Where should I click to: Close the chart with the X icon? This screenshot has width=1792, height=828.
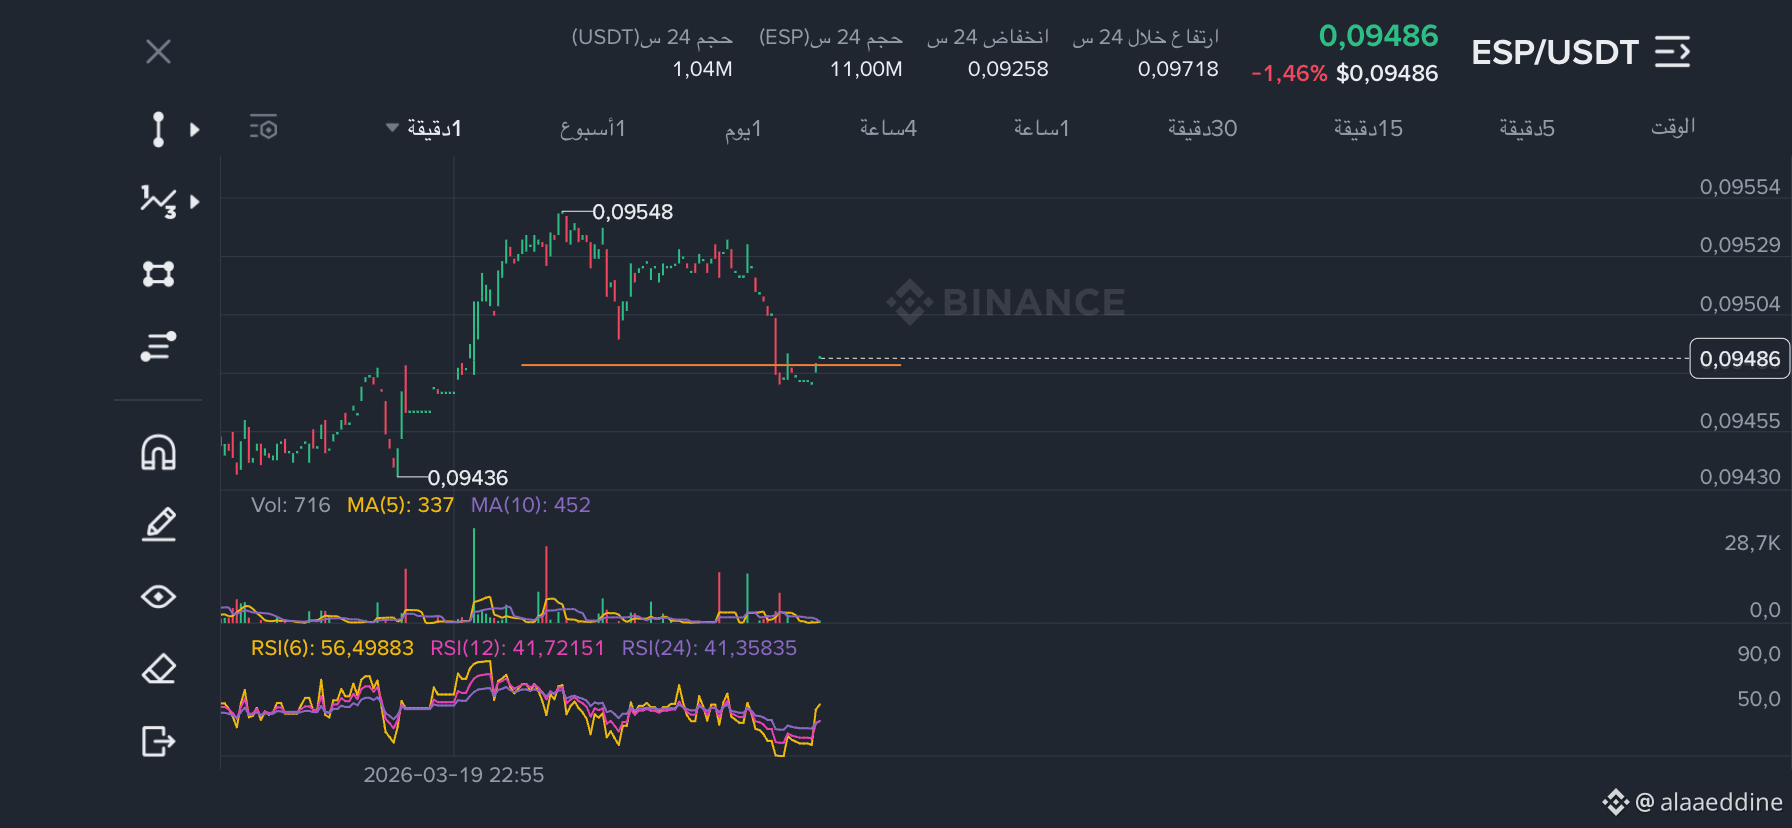click(158, 52)
